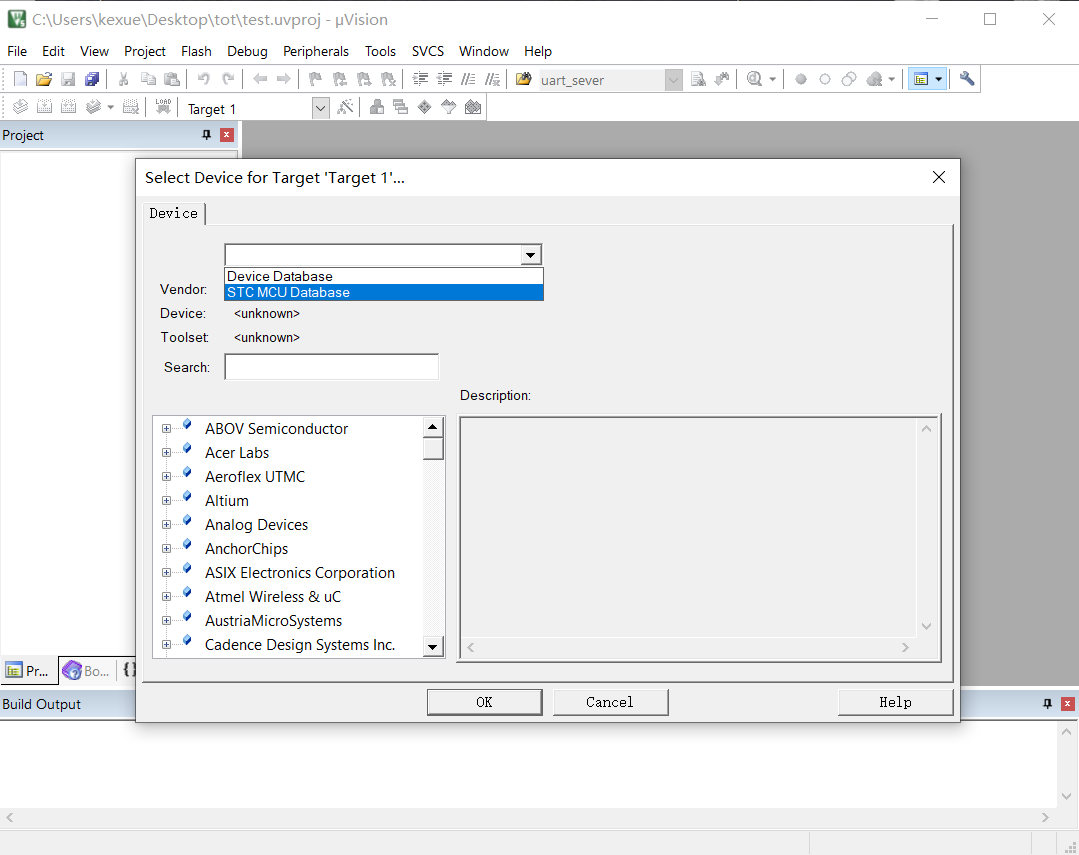The image size is (1079, 855).
Task: Click the Save All icon
Action: (x=92, y=79)
